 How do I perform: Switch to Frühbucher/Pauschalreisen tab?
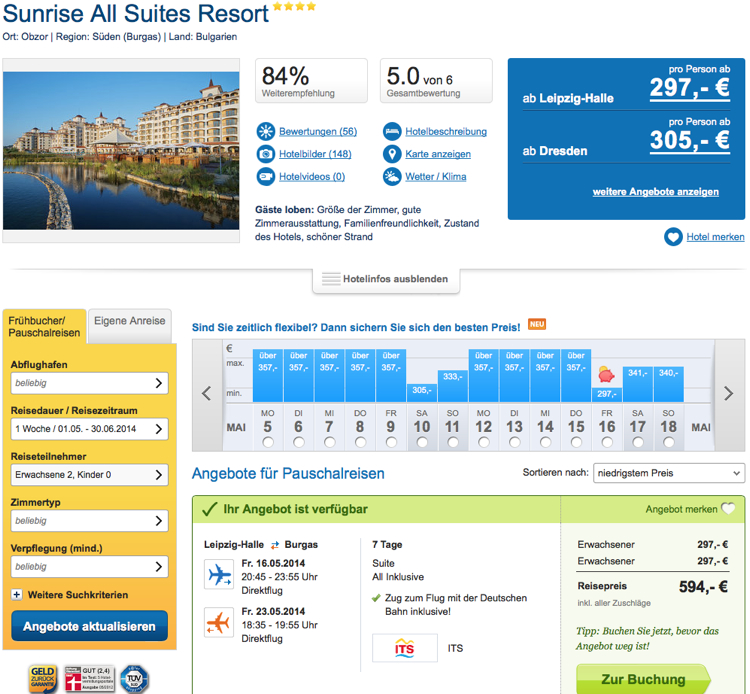(x=44, y=326)
